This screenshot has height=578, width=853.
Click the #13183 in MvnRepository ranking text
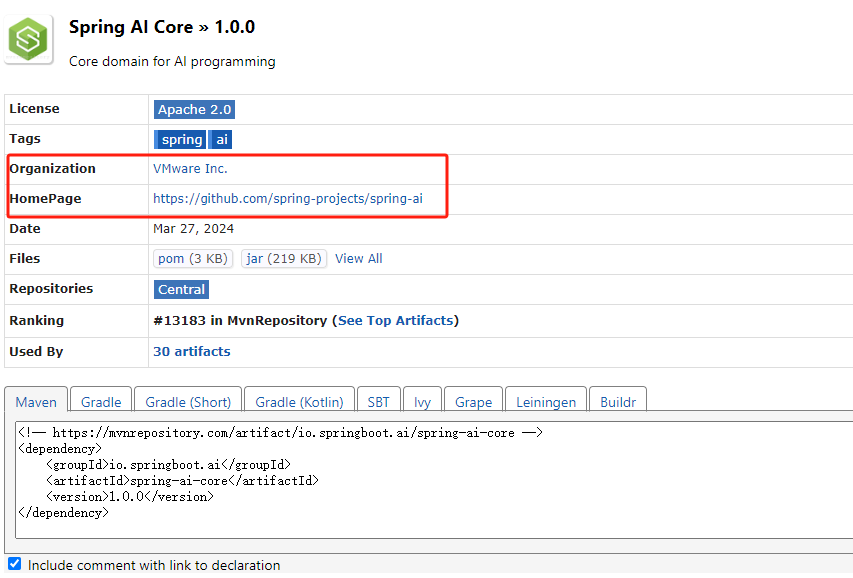[240, 321]
